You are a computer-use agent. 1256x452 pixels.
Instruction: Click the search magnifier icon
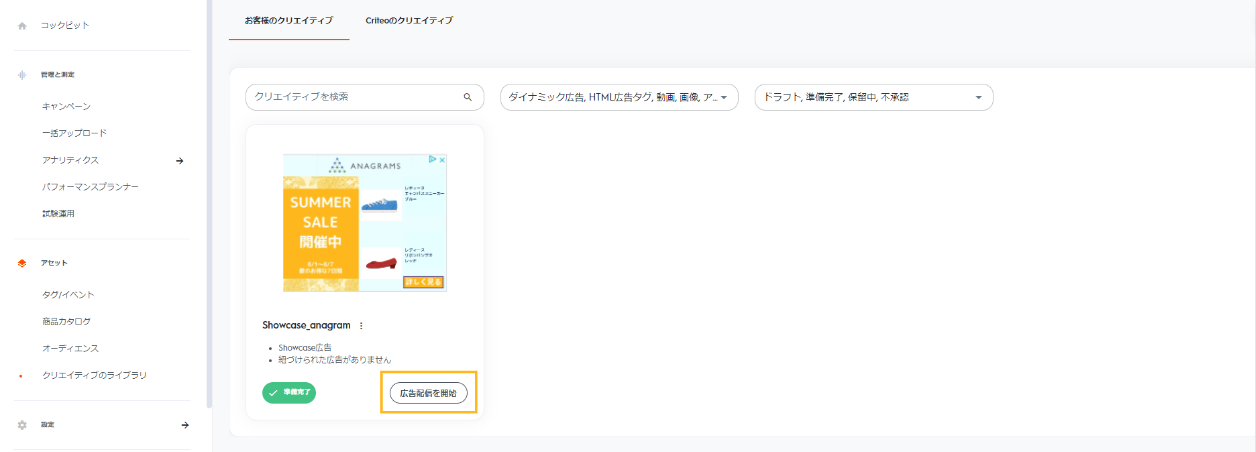pos(467,98)
